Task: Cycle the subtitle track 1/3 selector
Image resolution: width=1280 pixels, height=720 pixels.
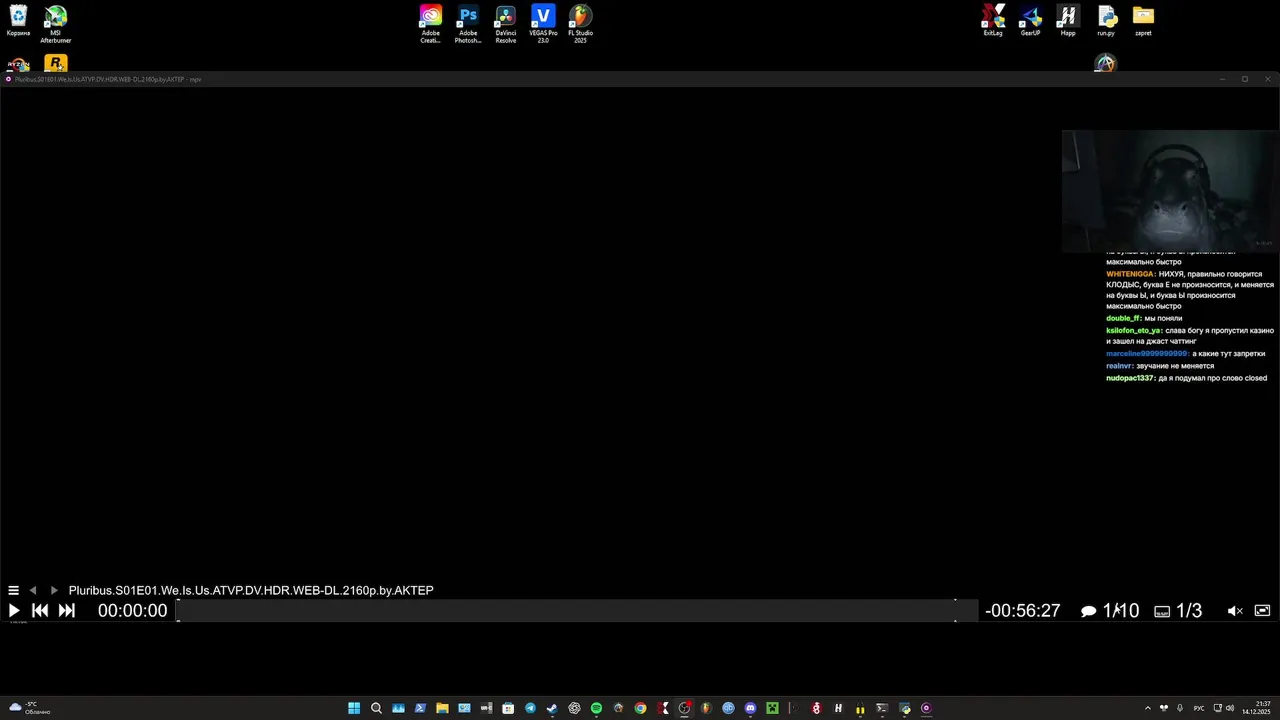Action: [x=1178, y=610]
